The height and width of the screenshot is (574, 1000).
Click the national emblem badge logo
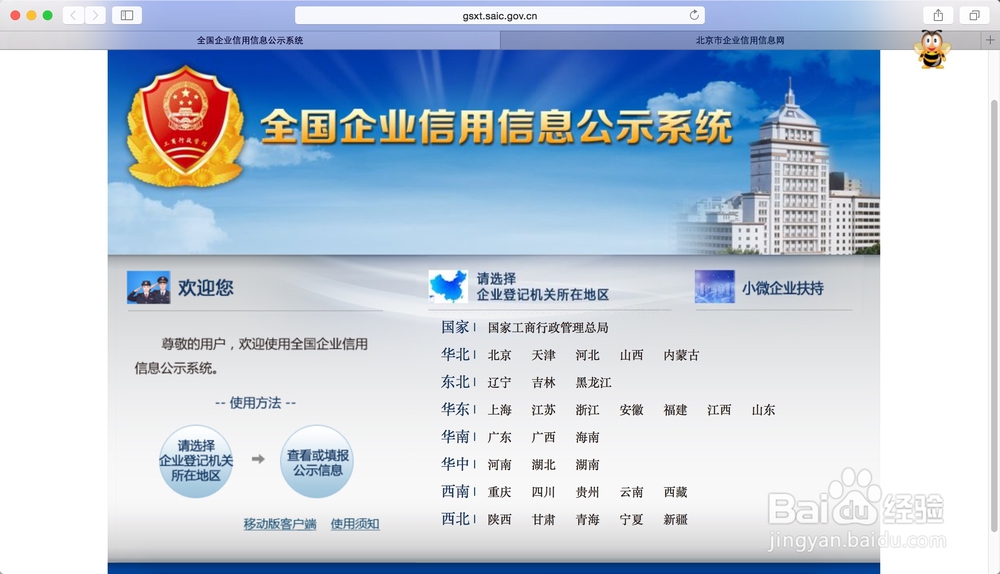(x=186, y=126)
